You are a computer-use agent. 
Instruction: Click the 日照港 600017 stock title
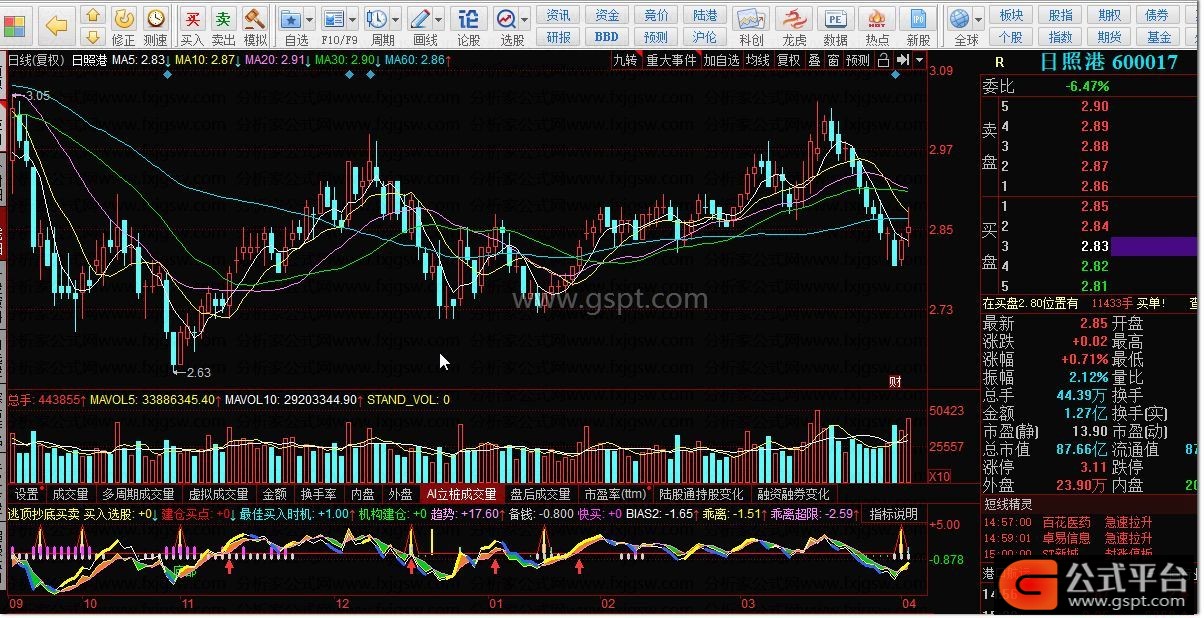pyautogui.click(x=1109, y=62)
